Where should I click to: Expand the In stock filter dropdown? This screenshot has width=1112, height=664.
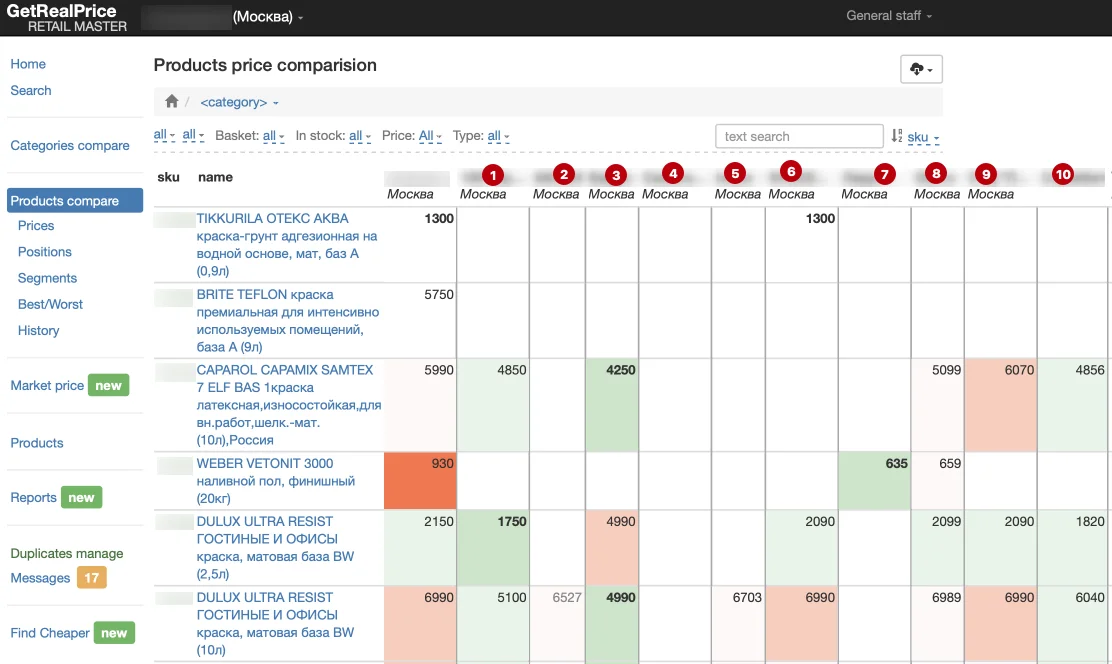tap(359, 136)
